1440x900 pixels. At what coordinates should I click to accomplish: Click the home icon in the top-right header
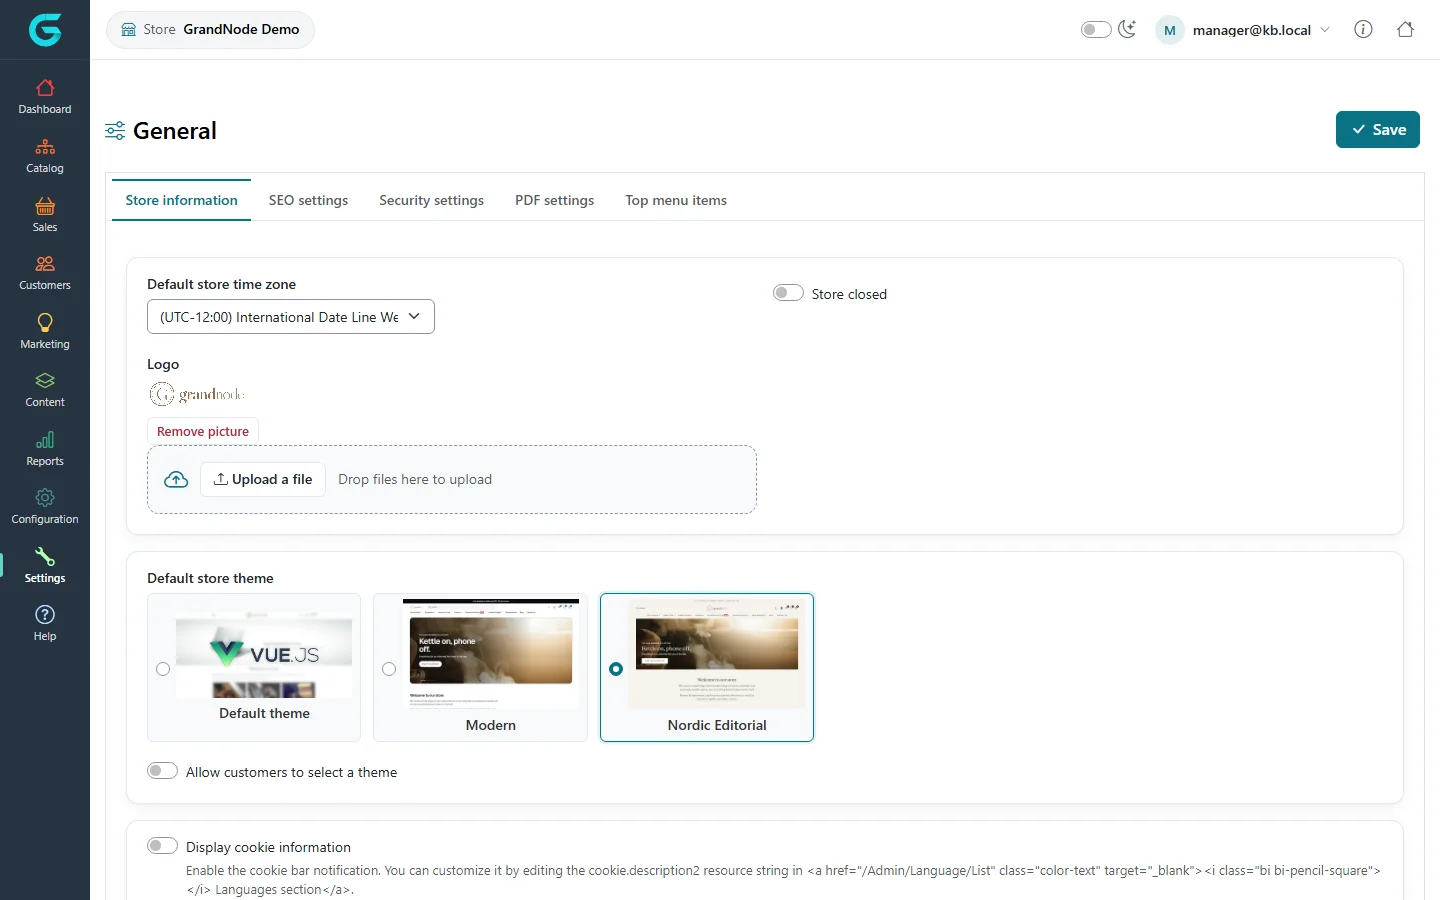pyautogui.click(x=1405, y=29)
